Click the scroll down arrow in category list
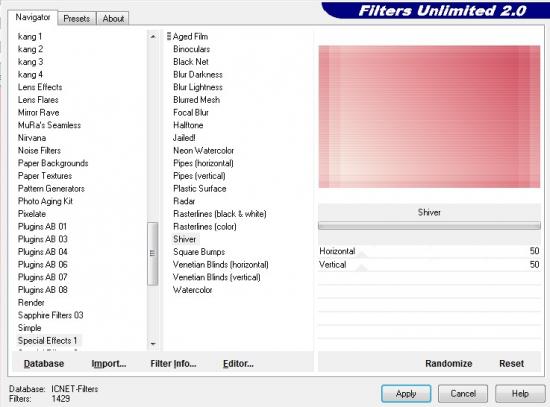Viewport: 550px width, 407px height. (x=153, y=344)
